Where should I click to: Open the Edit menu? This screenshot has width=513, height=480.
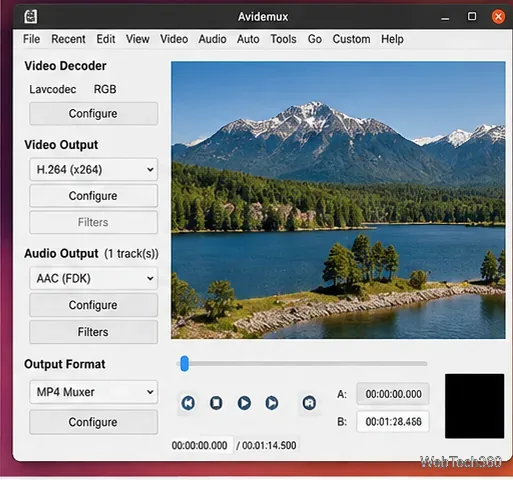click(106, 39)
